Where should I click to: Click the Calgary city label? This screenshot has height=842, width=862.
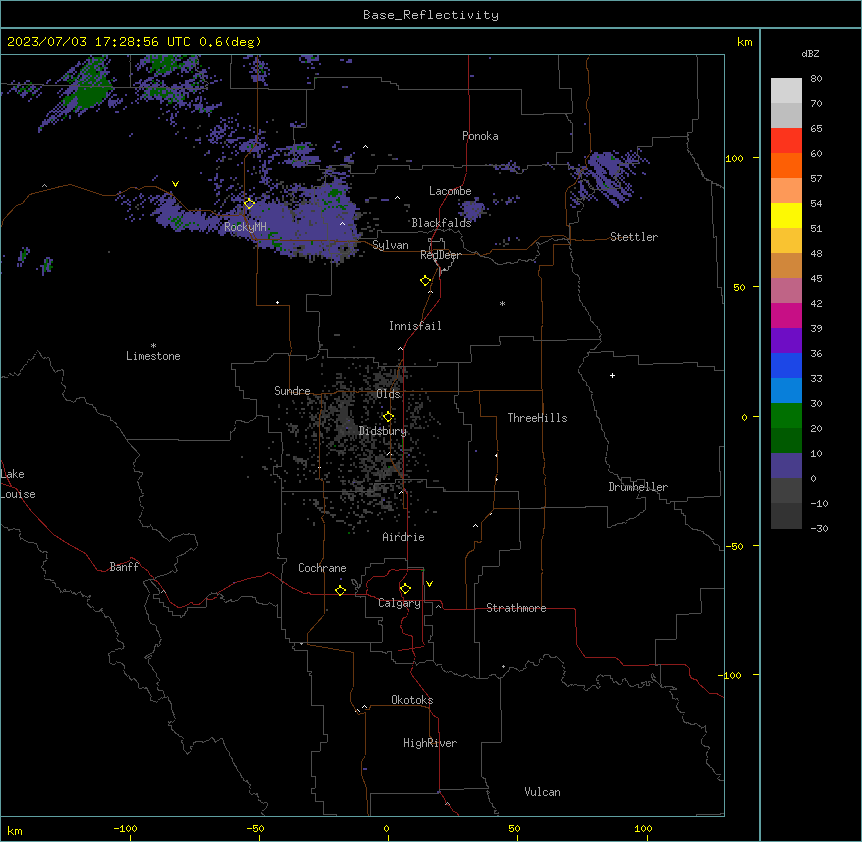399,603
